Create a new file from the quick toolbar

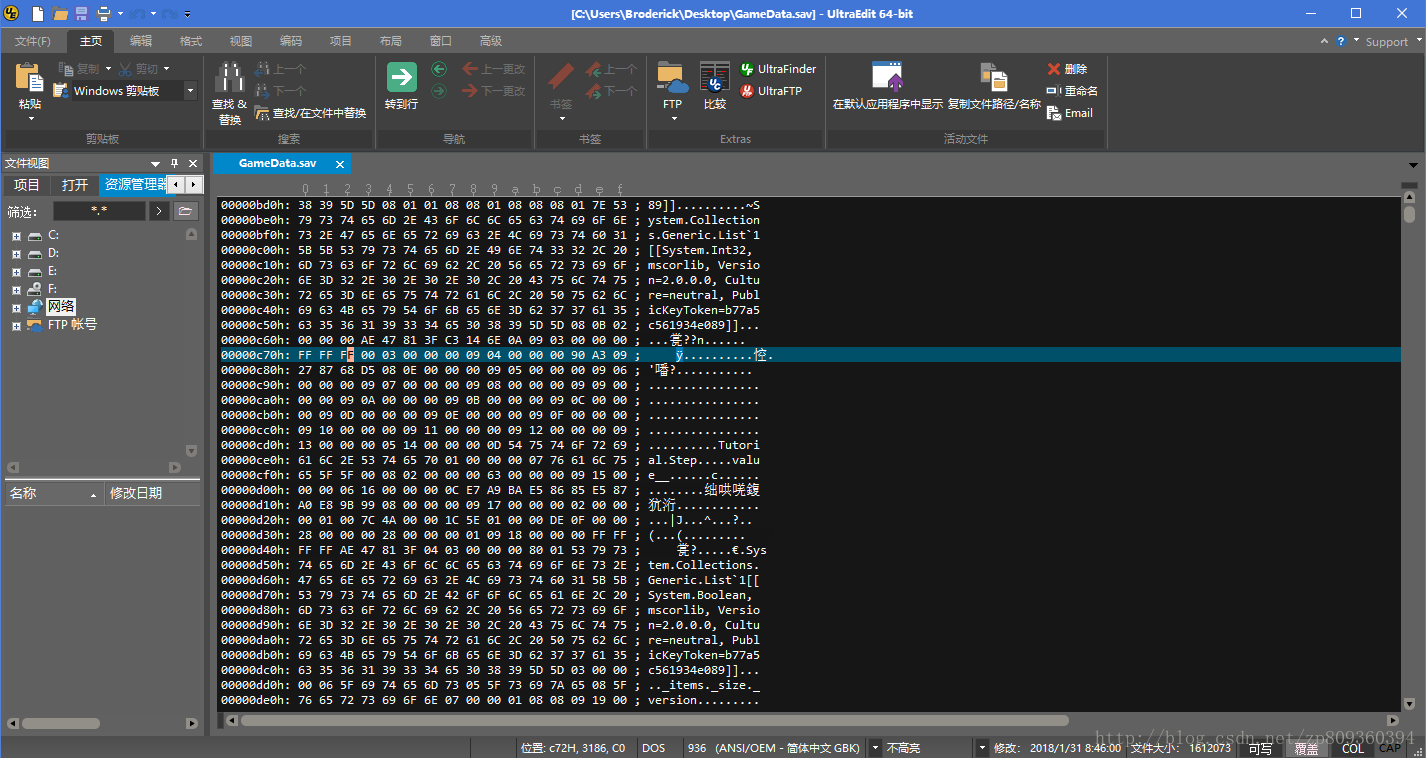point(38,14)
